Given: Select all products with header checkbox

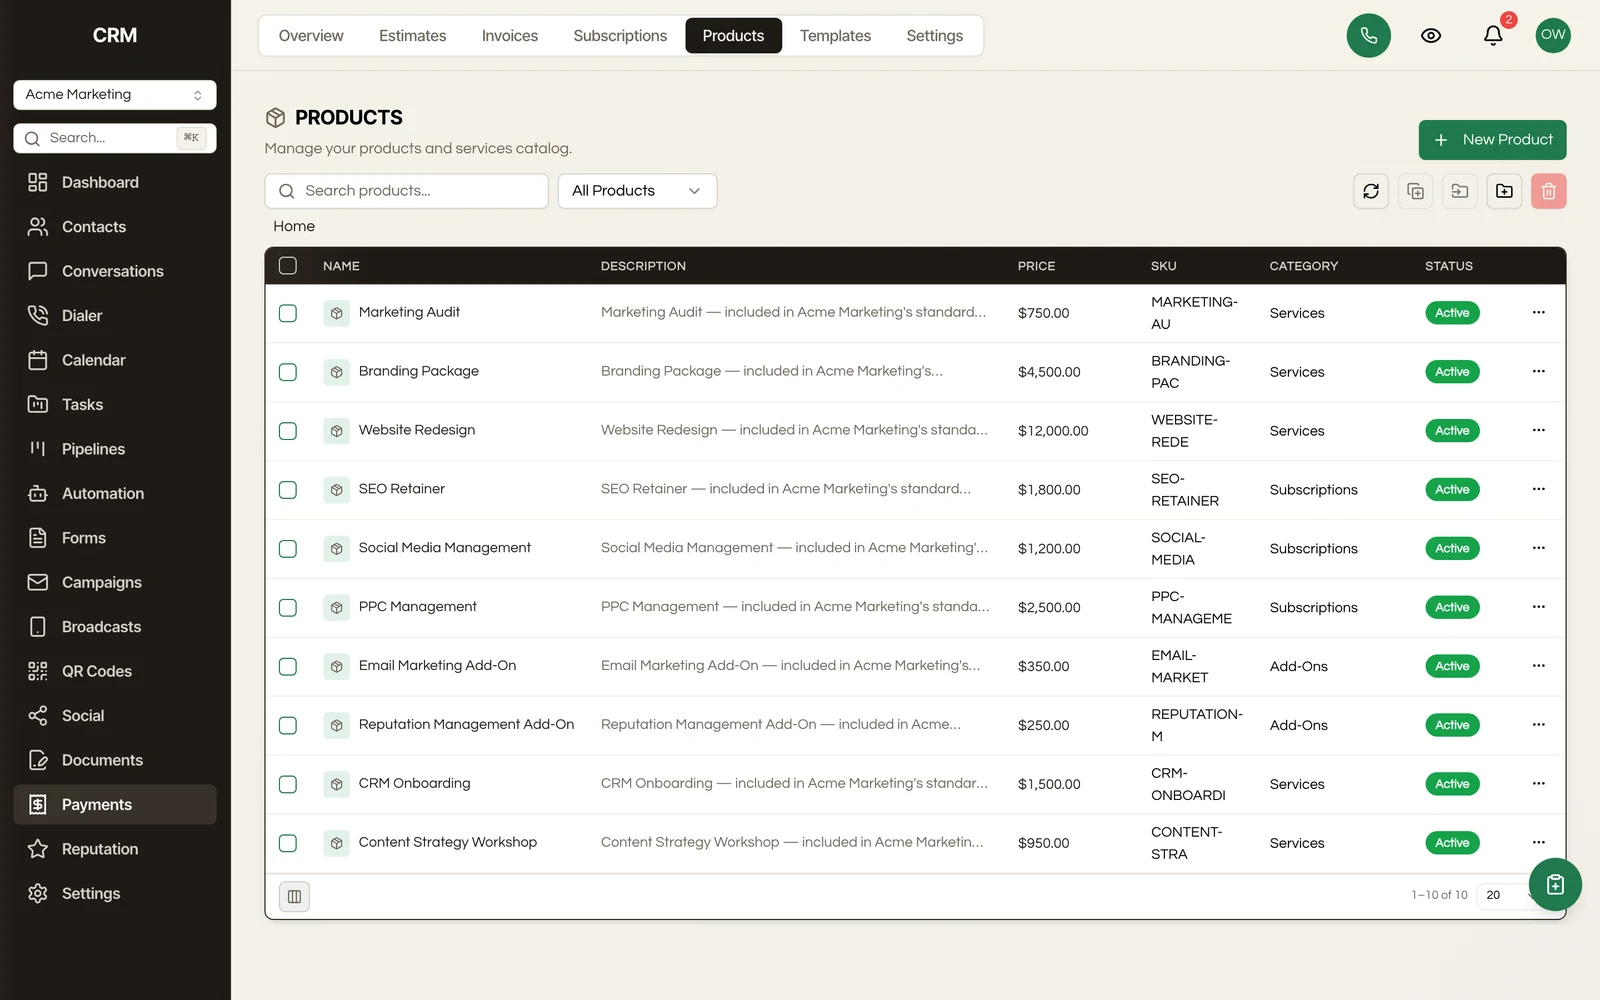Looking at the screenshot, I should [x=288, y=266].
